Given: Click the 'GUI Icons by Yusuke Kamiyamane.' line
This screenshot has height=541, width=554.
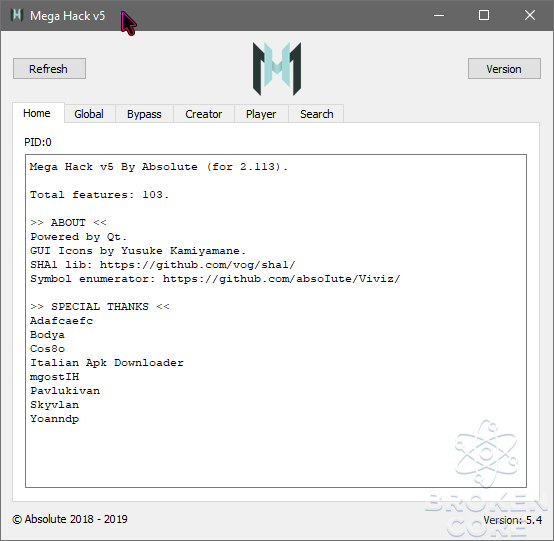Looking at the screenshot, I should click(x=138, y=251).
